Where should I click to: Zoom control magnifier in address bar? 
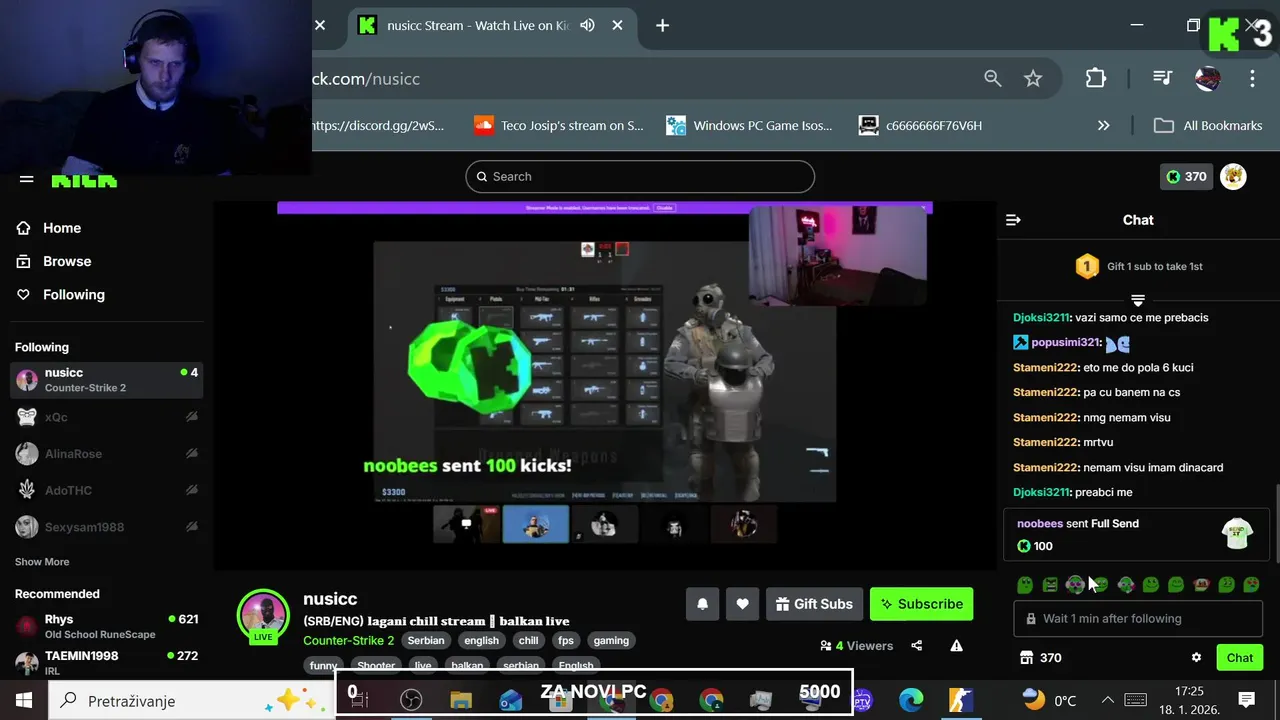[992, 78]
